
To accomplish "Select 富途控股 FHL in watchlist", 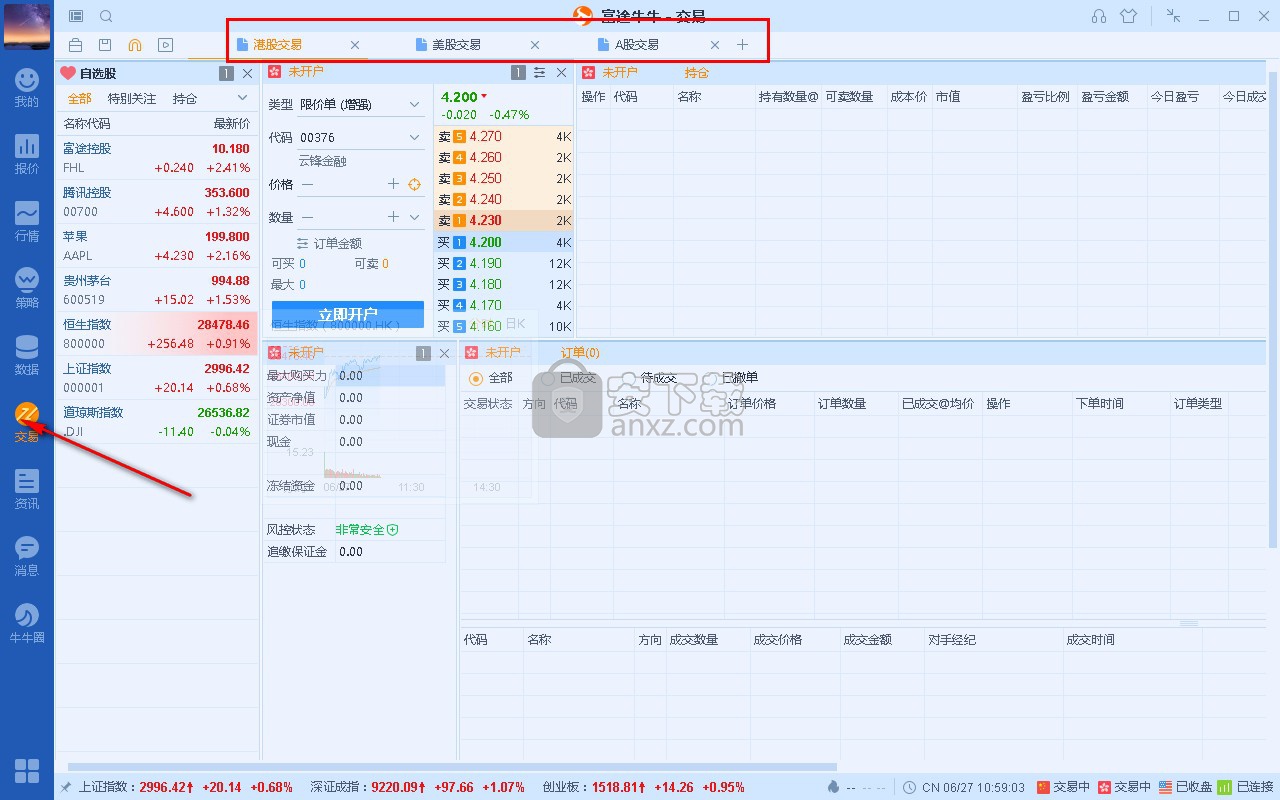I will [x=157, y=158].
